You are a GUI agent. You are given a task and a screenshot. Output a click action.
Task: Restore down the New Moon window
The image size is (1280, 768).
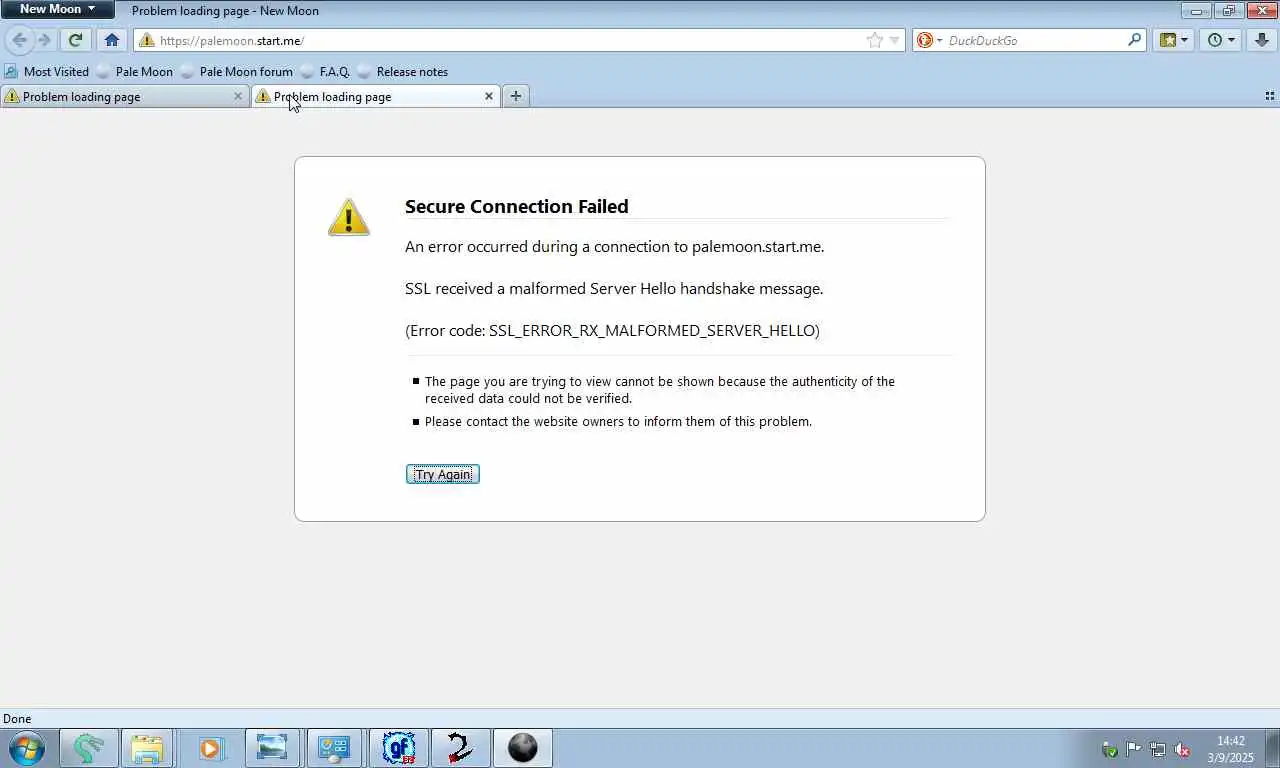[1228, 10]
